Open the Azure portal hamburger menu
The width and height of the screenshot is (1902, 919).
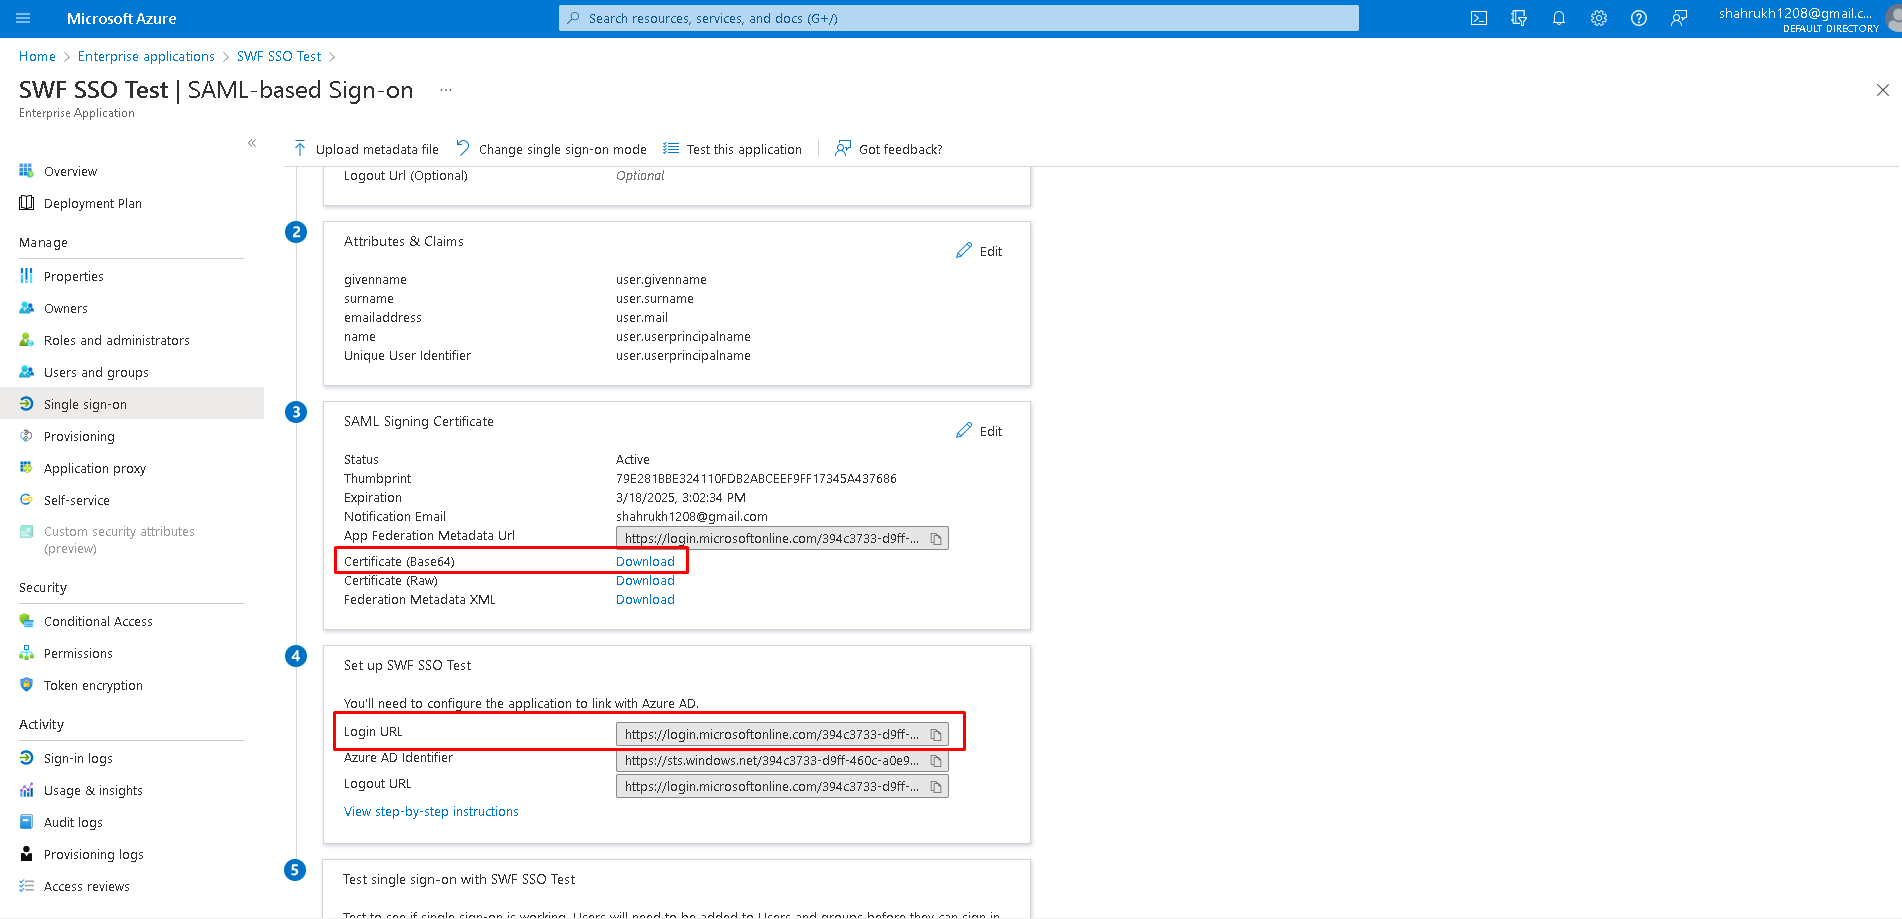pyautogui.click(x=24, y=18)
